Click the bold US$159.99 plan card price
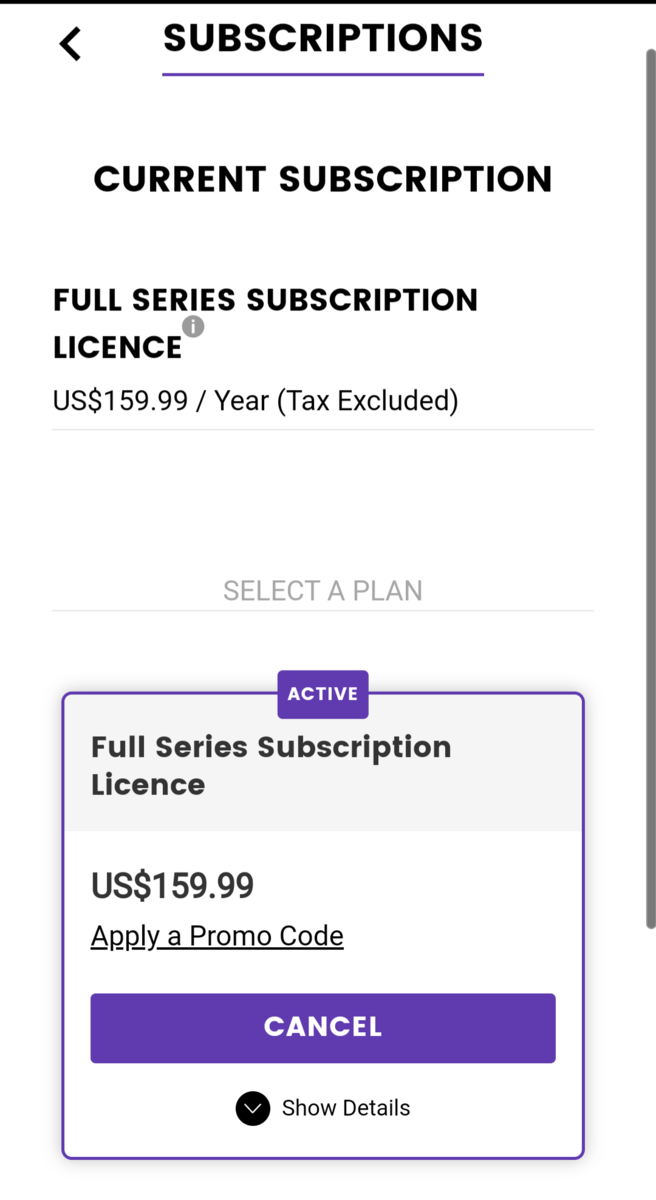Image resolution: width=656 pixels, height=1200 pixels. click(172, 886)
